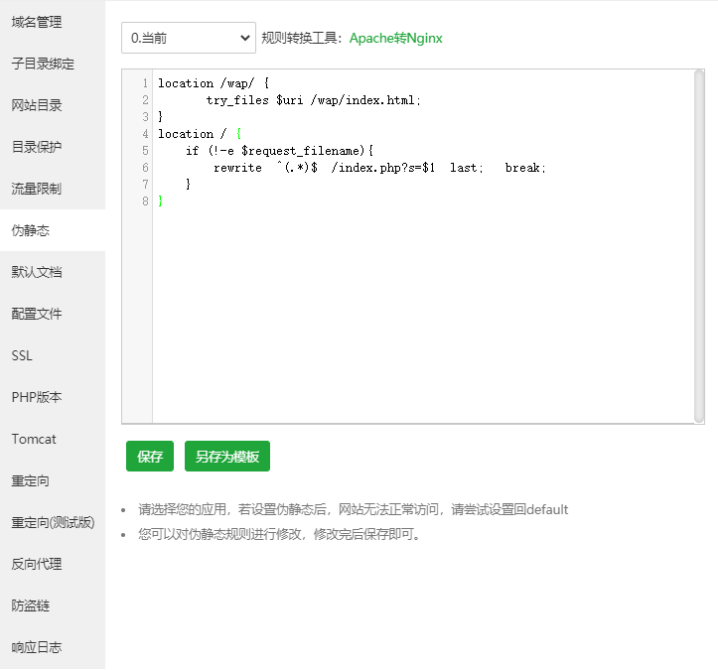Click the try_files $uri line in editor
The image size is (718, 670).
313,100
